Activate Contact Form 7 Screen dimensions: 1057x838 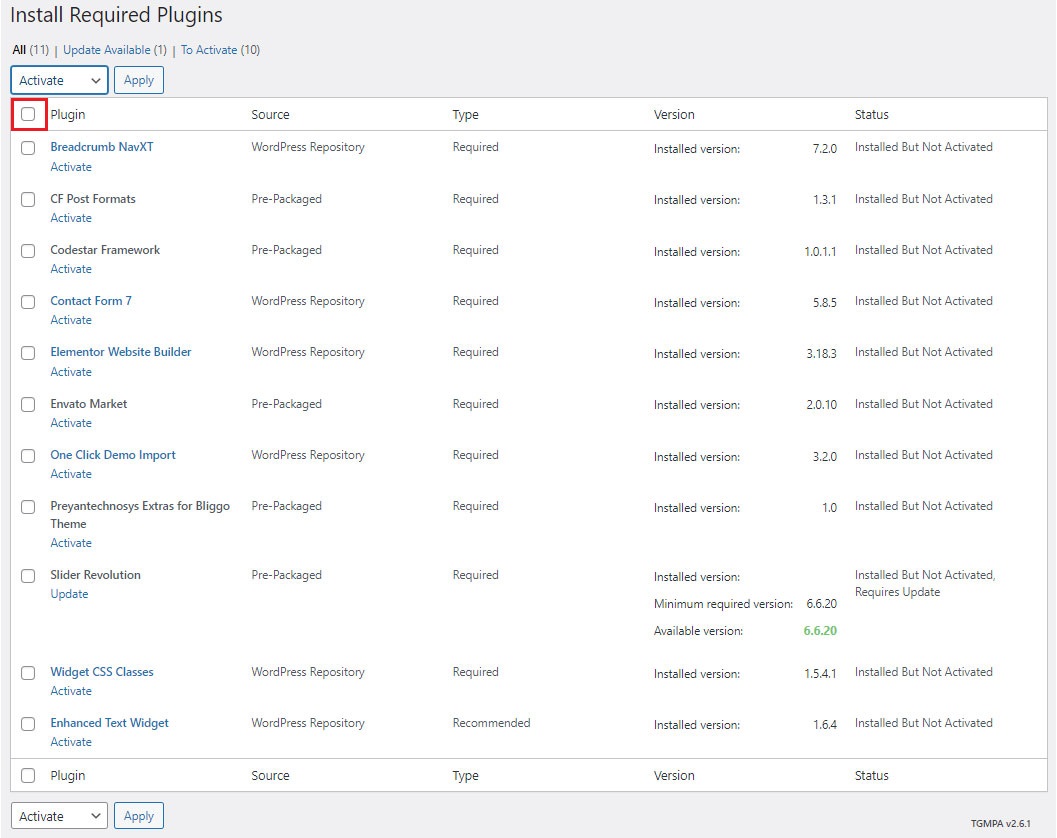71,320
